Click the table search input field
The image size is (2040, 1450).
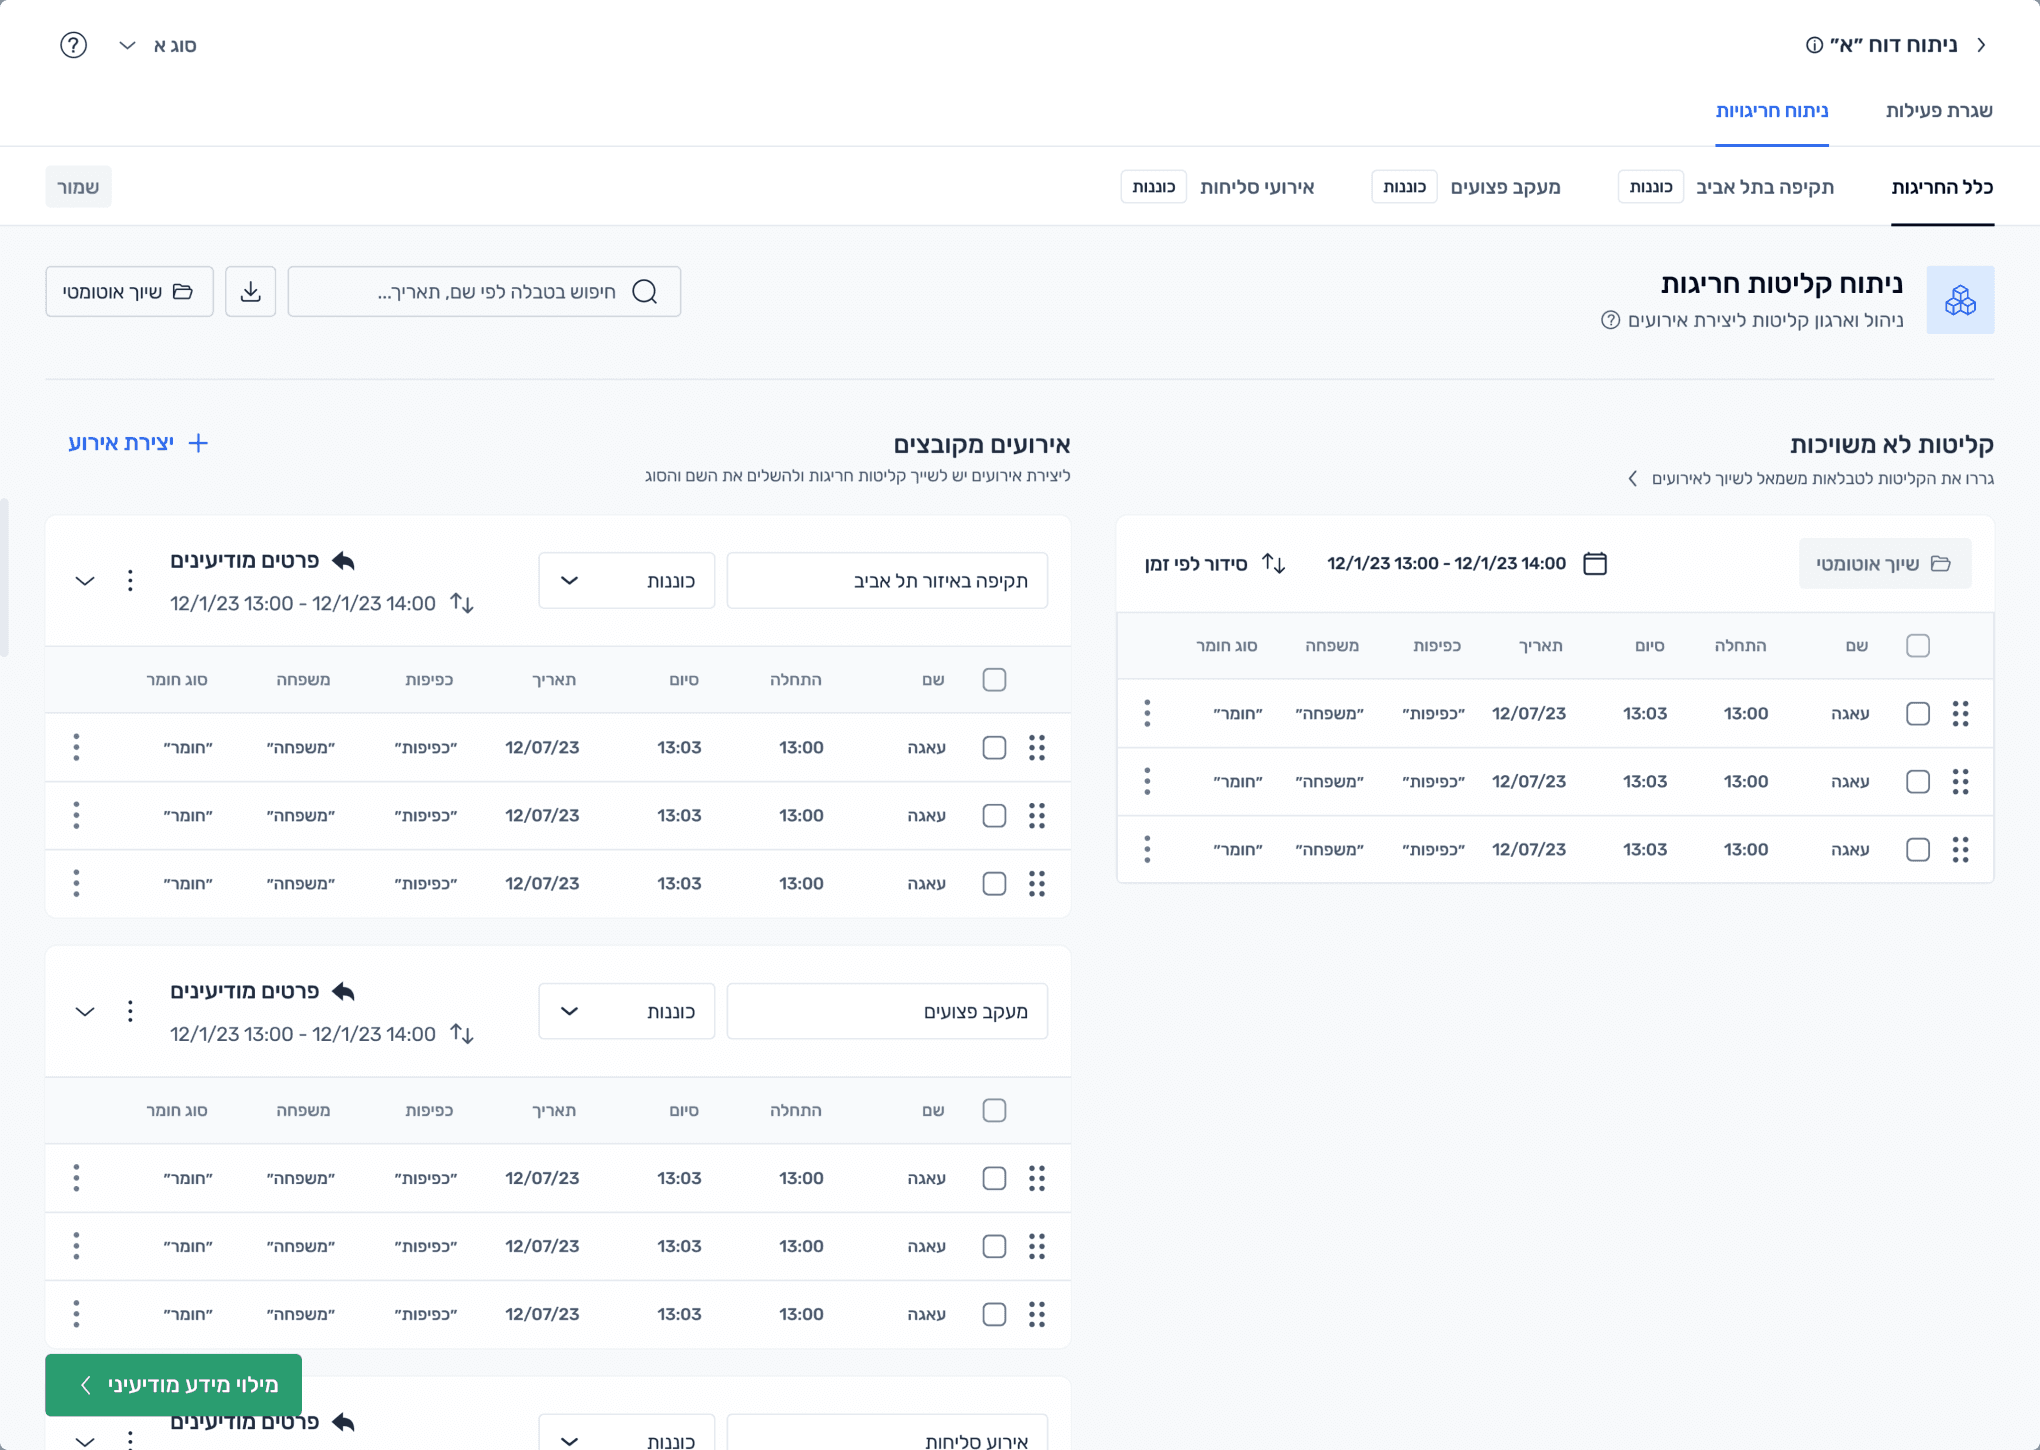tap(484, 291)
